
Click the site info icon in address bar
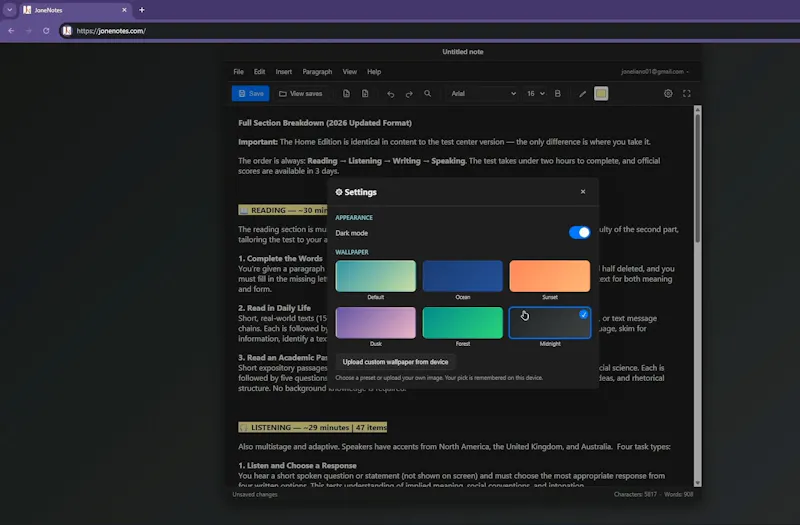tap(67, 31)
